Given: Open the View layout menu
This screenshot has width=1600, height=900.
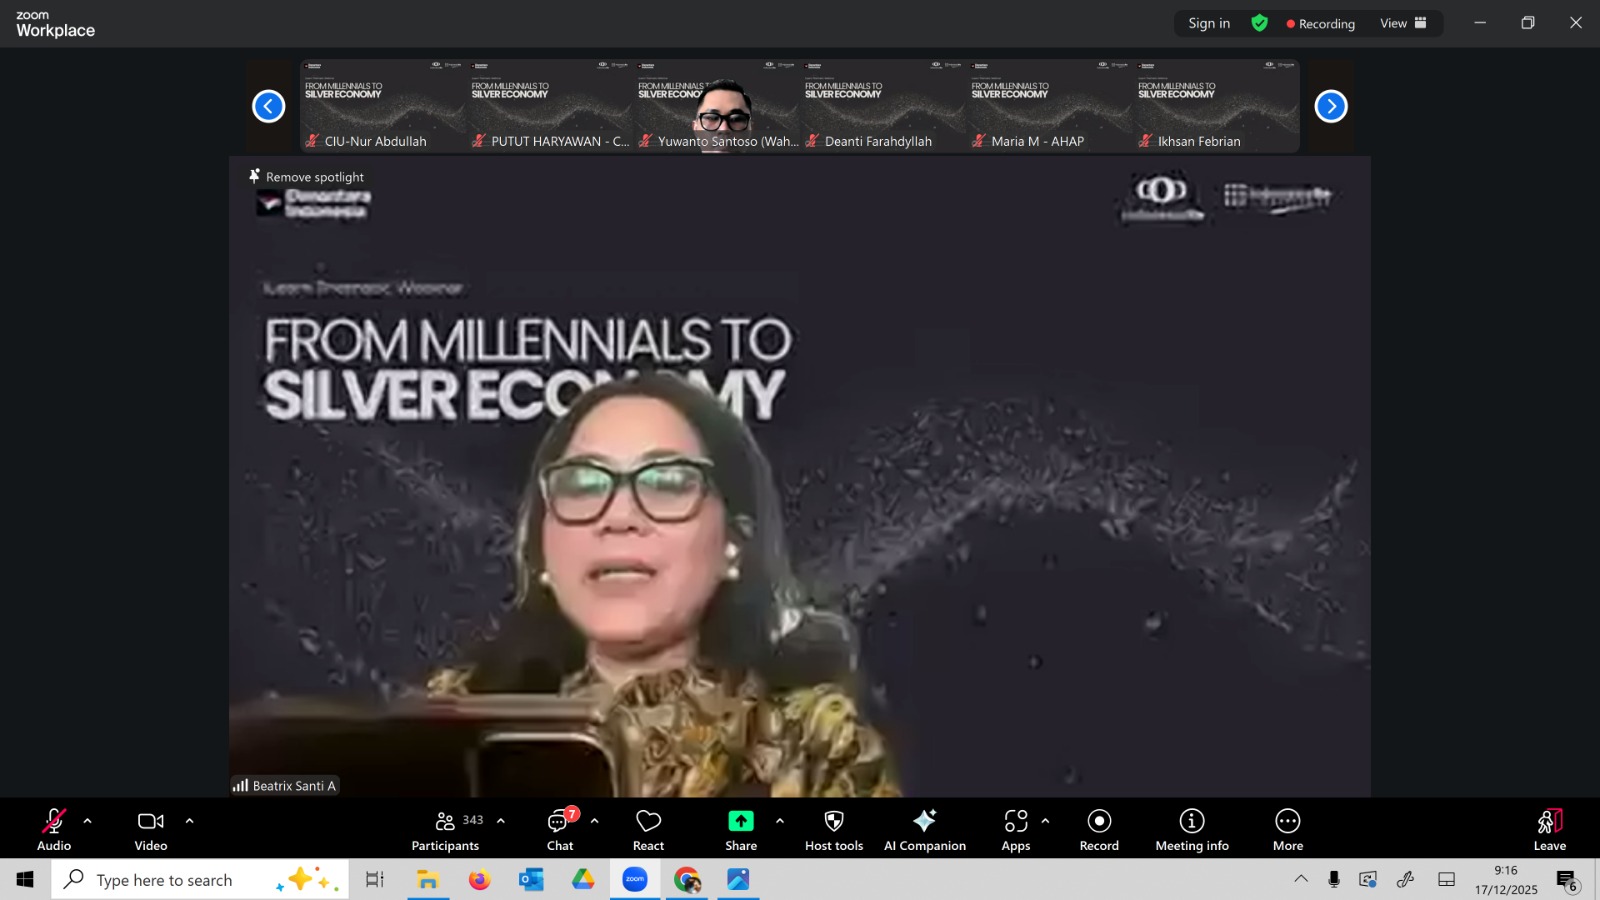Looking at the screenshot, I should 1403,23.
